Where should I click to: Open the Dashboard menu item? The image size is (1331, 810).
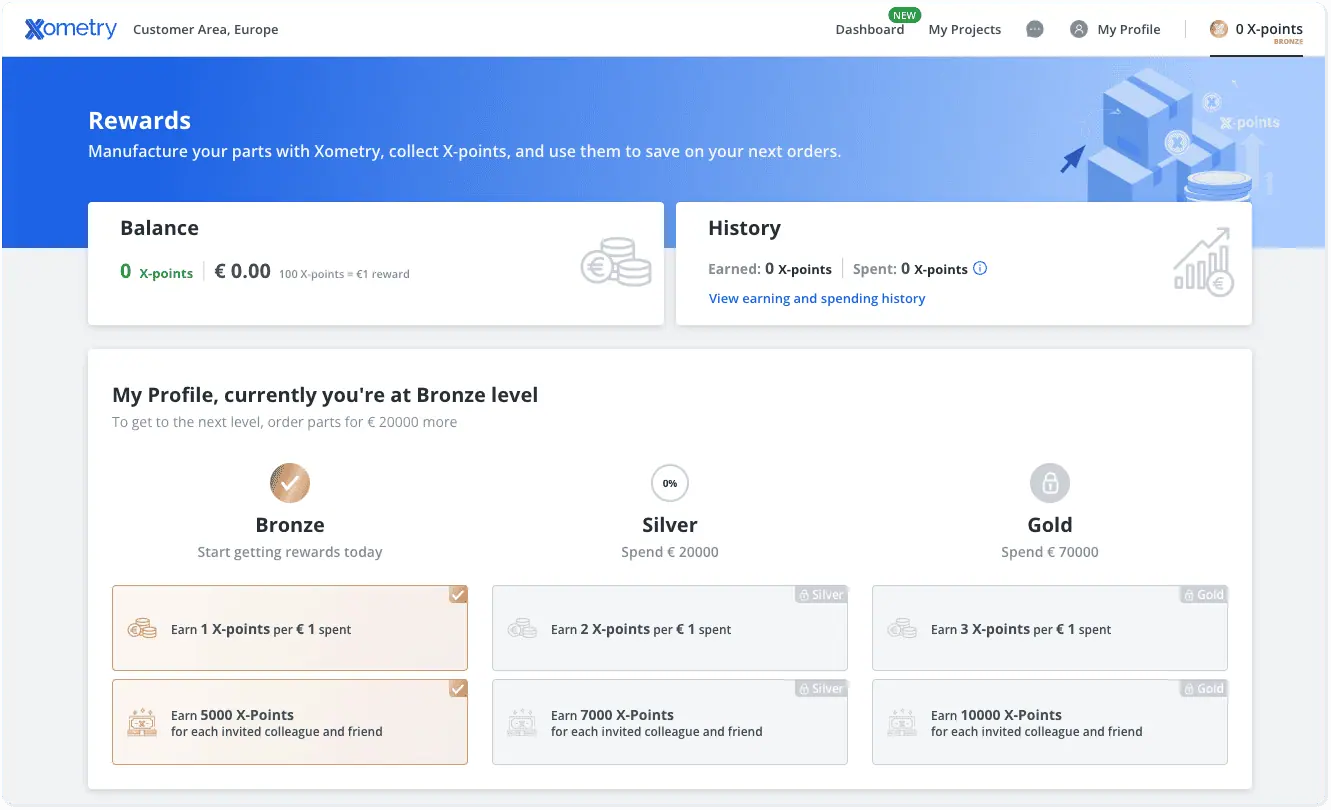(x=869, y=29)
